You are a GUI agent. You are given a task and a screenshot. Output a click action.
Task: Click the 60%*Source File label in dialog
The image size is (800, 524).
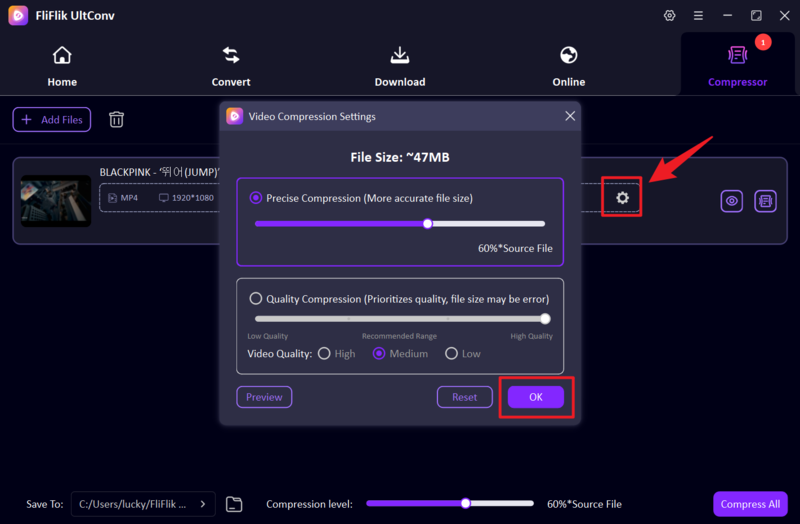515,248
